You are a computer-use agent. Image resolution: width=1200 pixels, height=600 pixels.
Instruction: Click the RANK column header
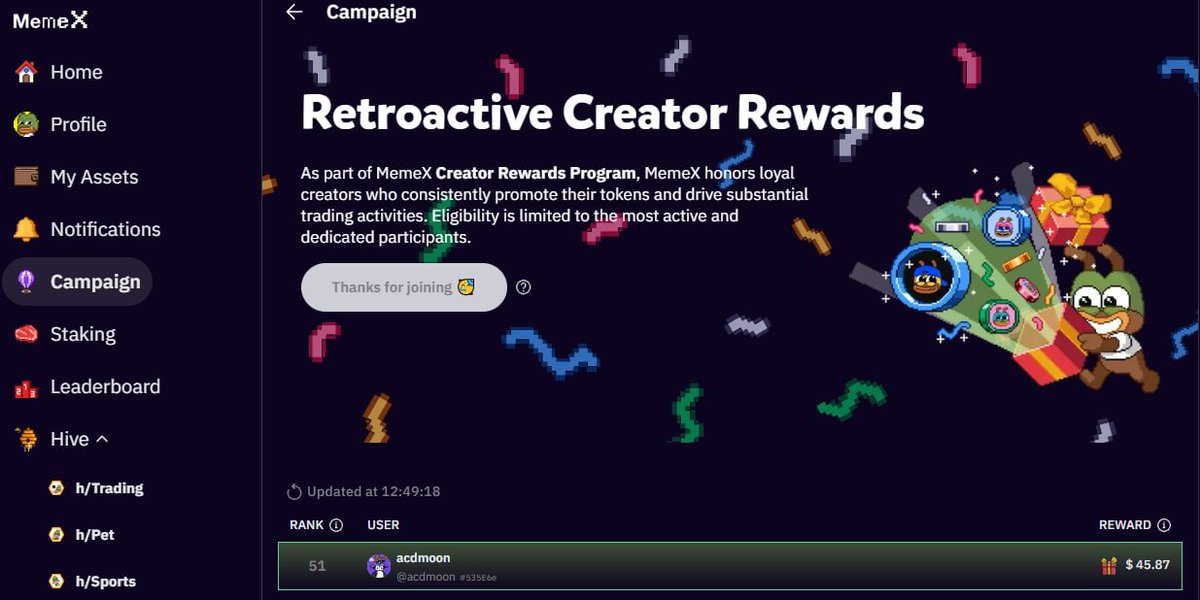click(x=307, y=525)
